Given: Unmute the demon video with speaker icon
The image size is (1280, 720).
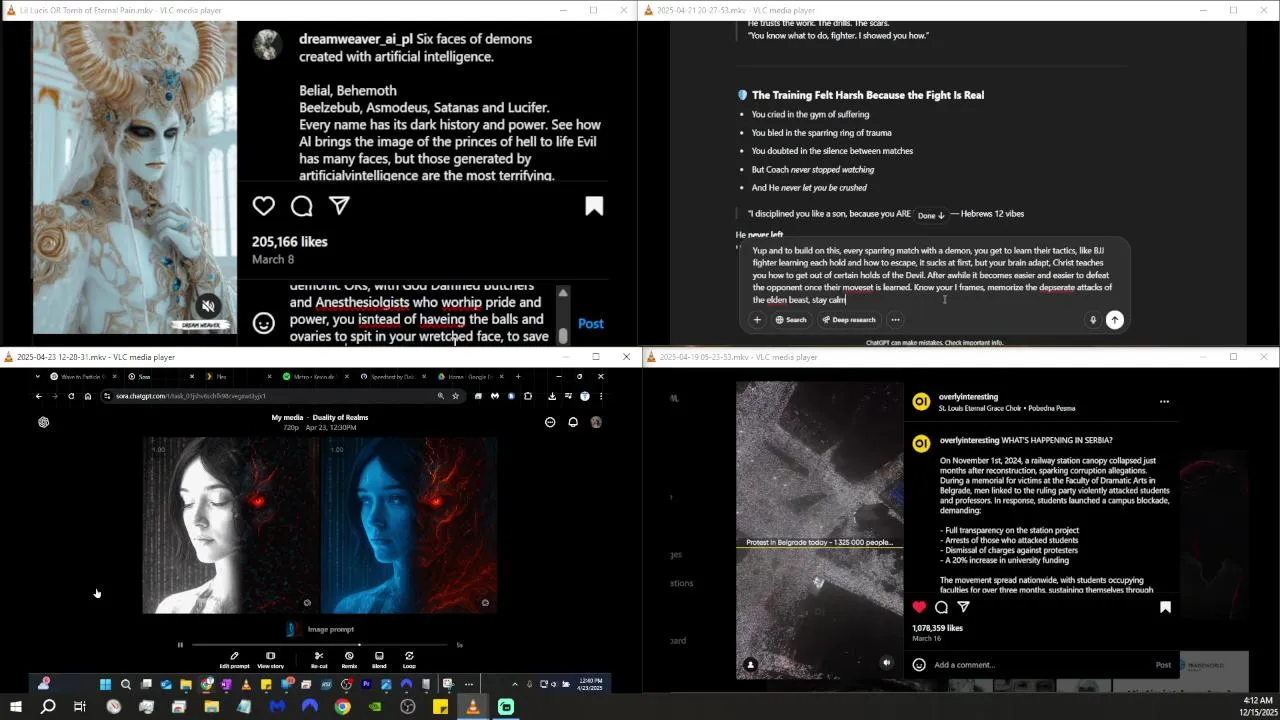Looking at the screenshot, I should (208, 306).
